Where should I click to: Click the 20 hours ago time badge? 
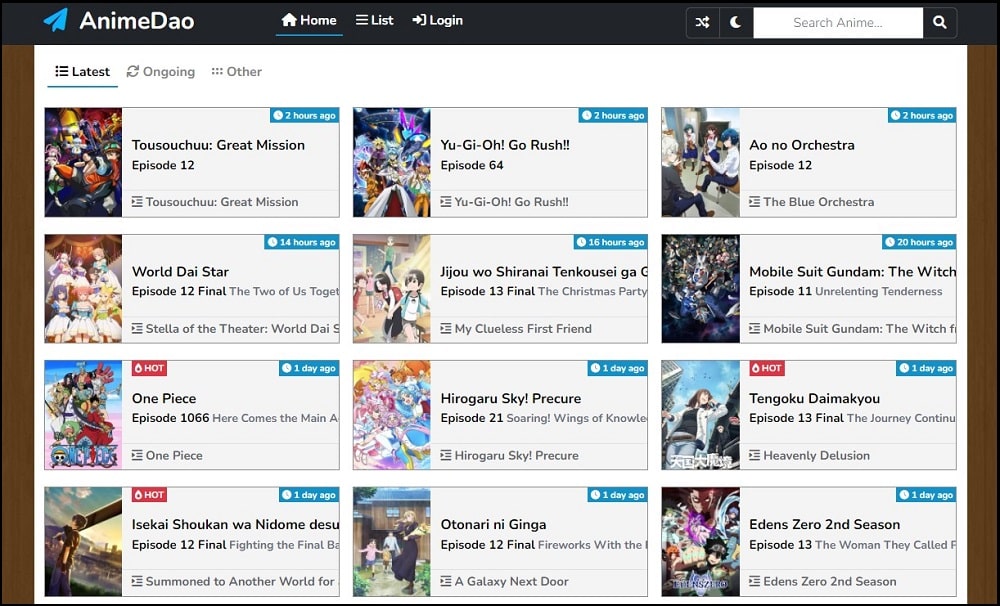[x=919, y=242]
